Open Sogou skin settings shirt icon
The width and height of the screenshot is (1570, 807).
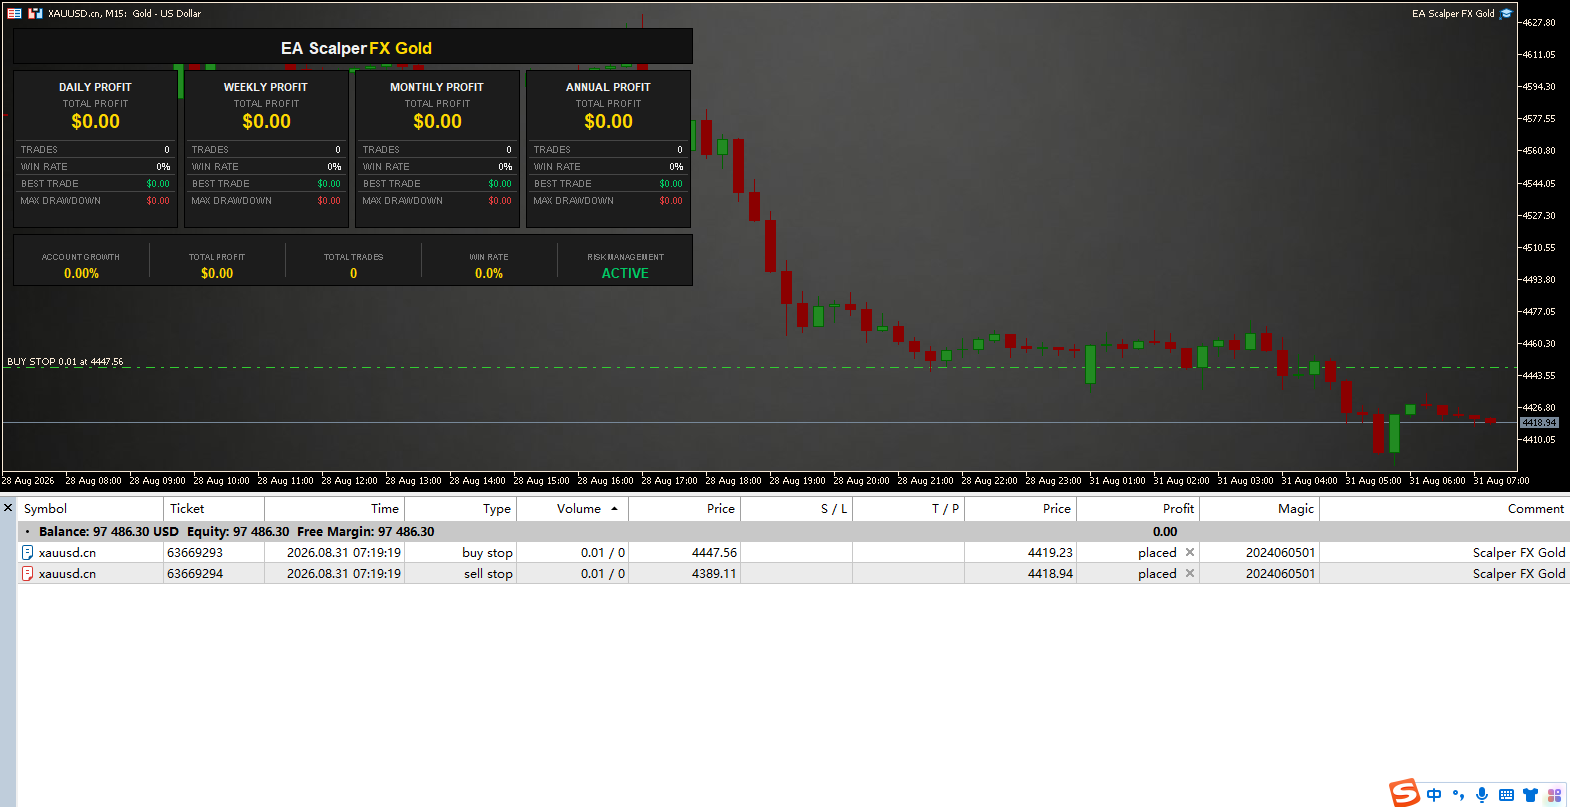click(x=1530, y=795)
